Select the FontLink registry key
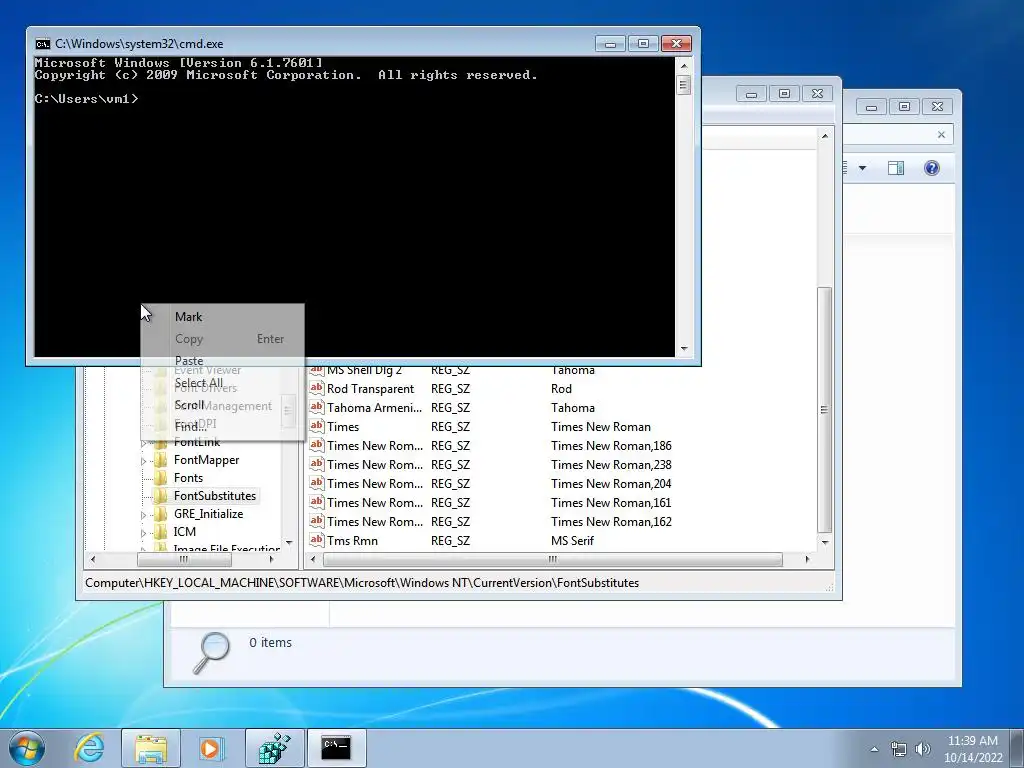The image size is (1024, 768). 197,443
